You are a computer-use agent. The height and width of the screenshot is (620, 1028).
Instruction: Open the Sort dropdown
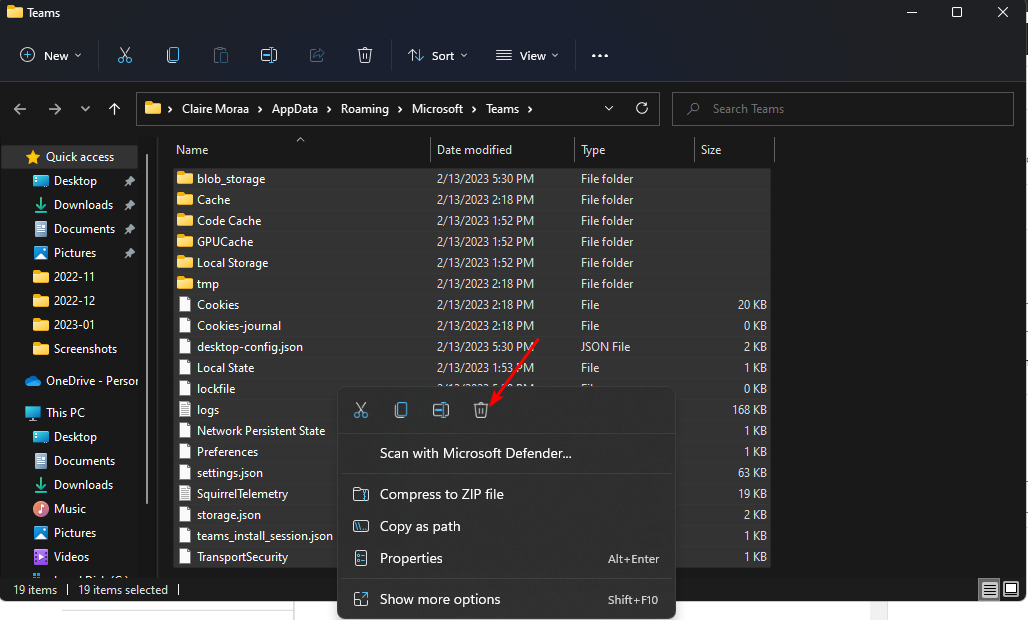tap(437, 55)
